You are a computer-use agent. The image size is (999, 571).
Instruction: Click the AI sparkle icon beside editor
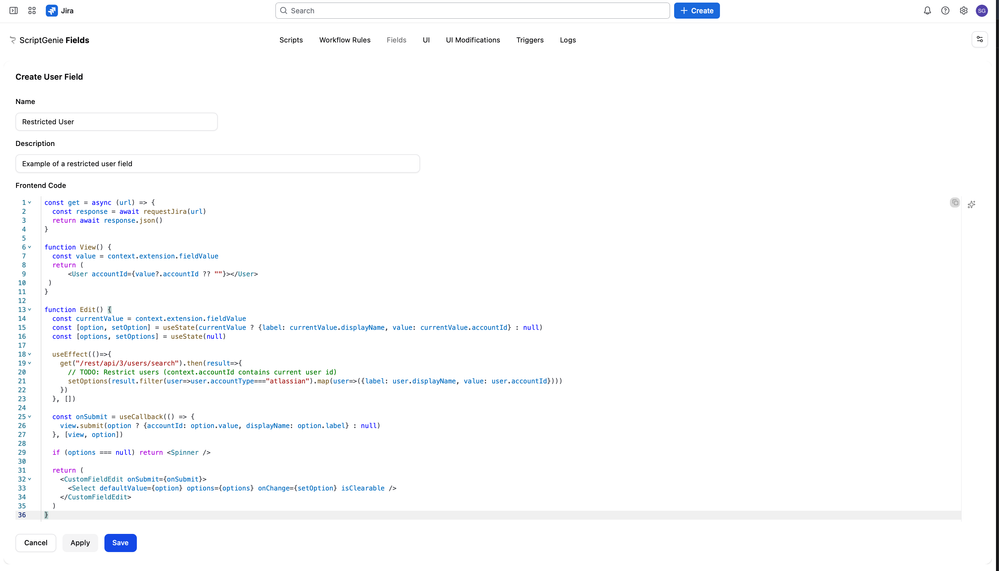972,205
